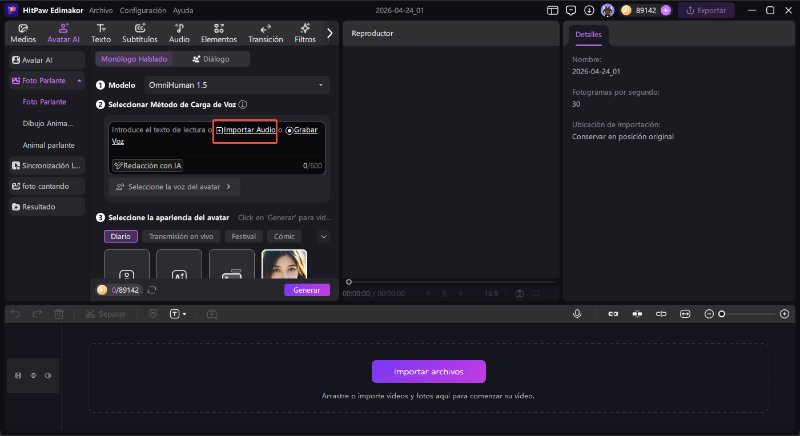
Task: Select the Transmisión en vivo category
Action: 181,236
